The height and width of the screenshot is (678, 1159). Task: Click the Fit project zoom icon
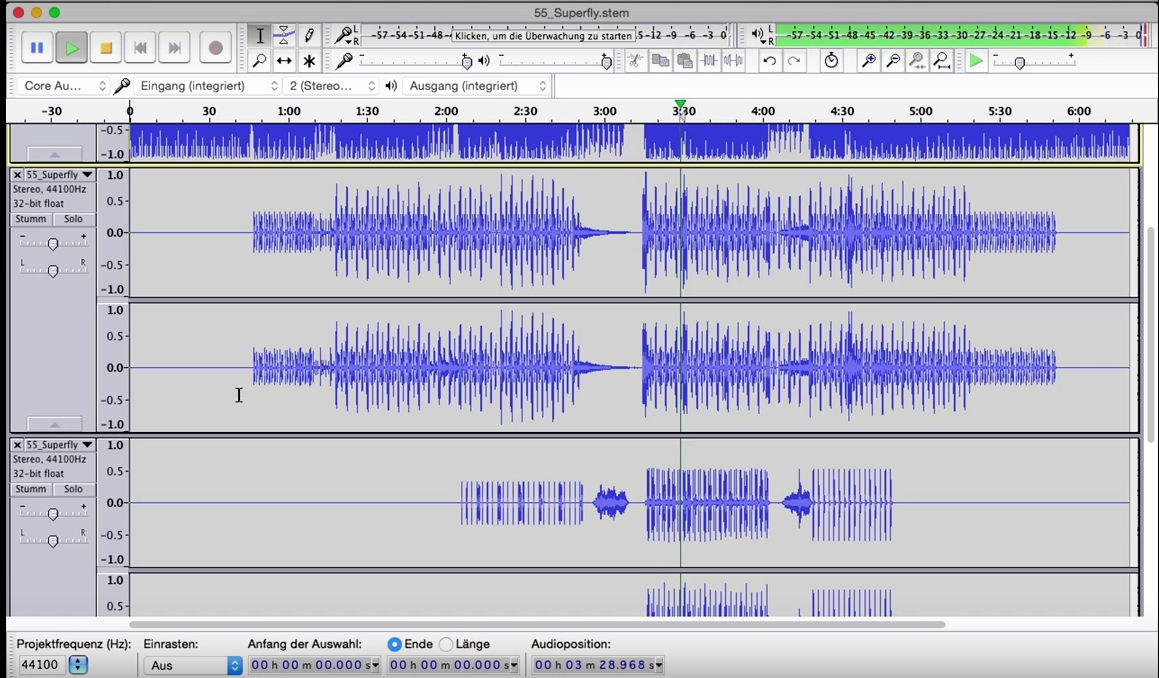tap(941, 61)
